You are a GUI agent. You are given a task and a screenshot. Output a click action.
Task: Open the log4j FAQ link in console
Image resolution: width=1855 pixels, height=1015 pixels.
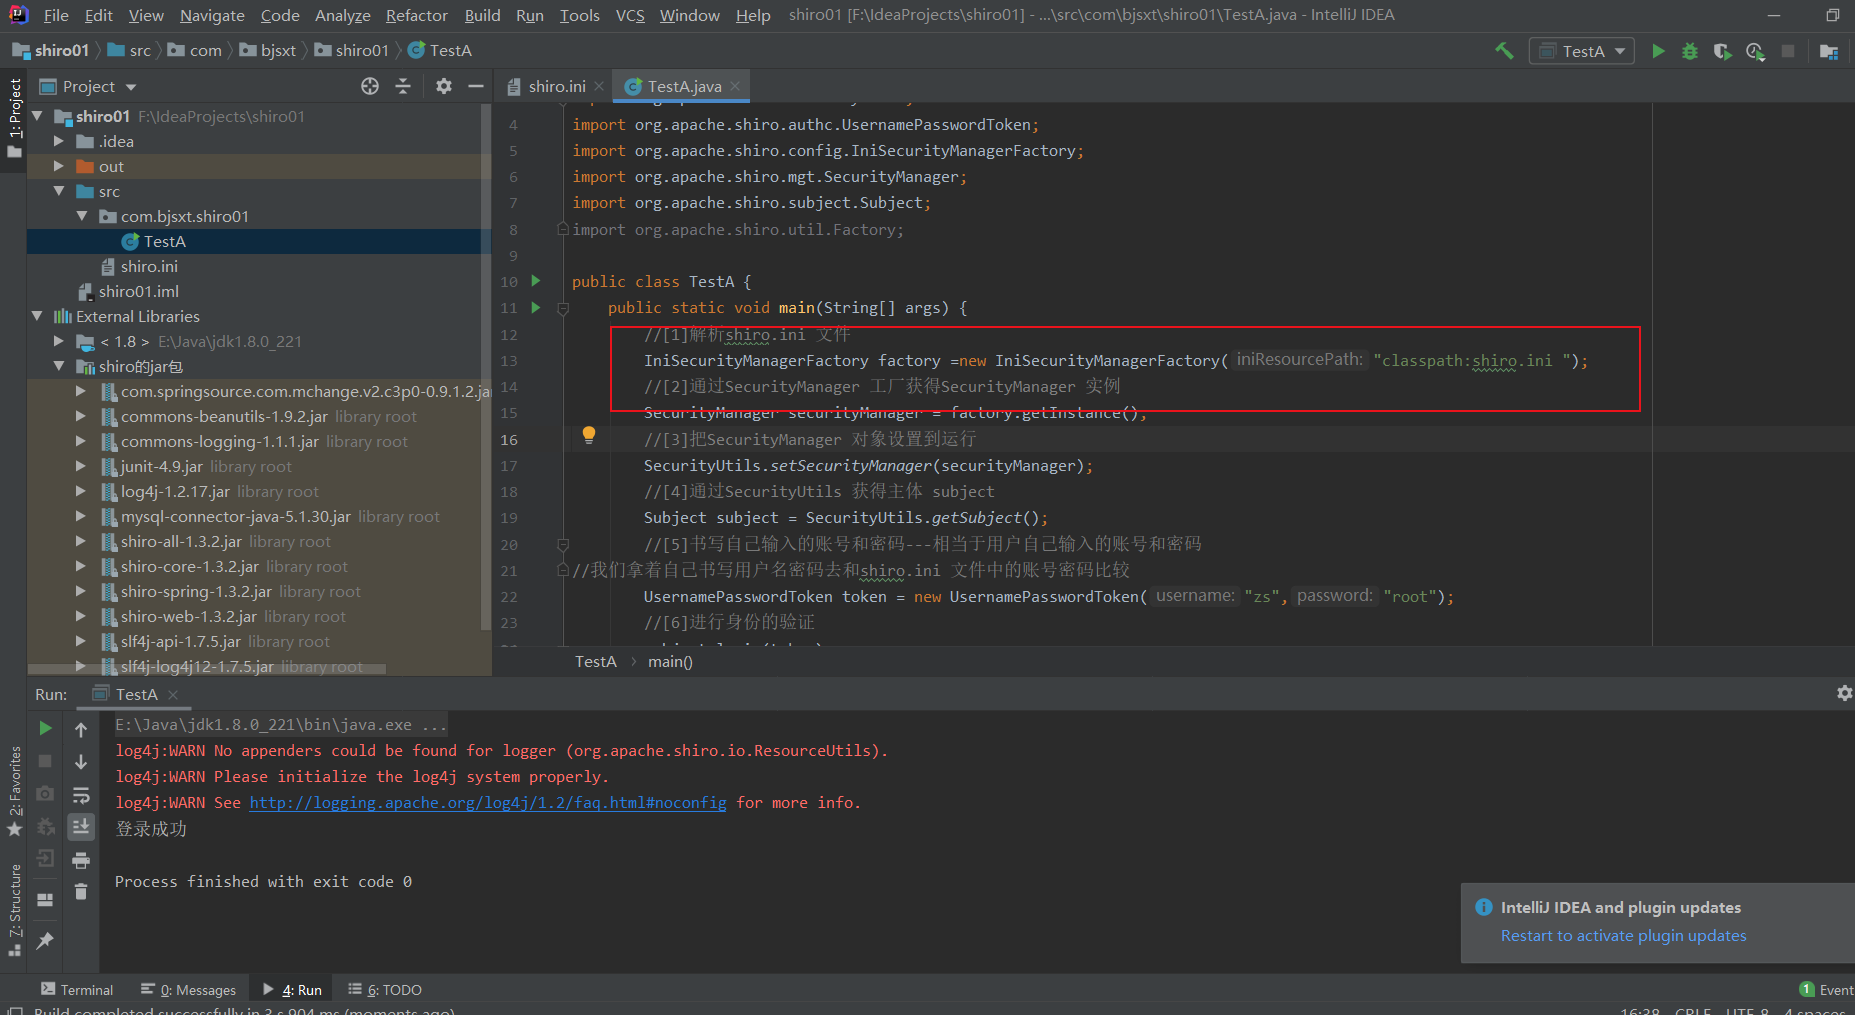pyautogui.click(x=488, y=802)
